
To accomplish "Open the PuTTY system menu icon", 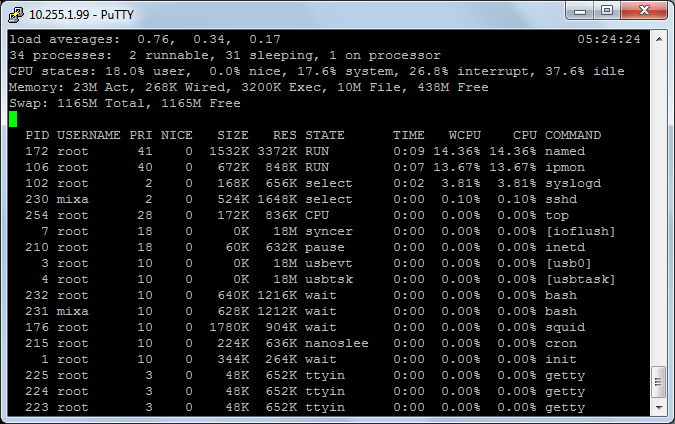I will pos(16,14).
